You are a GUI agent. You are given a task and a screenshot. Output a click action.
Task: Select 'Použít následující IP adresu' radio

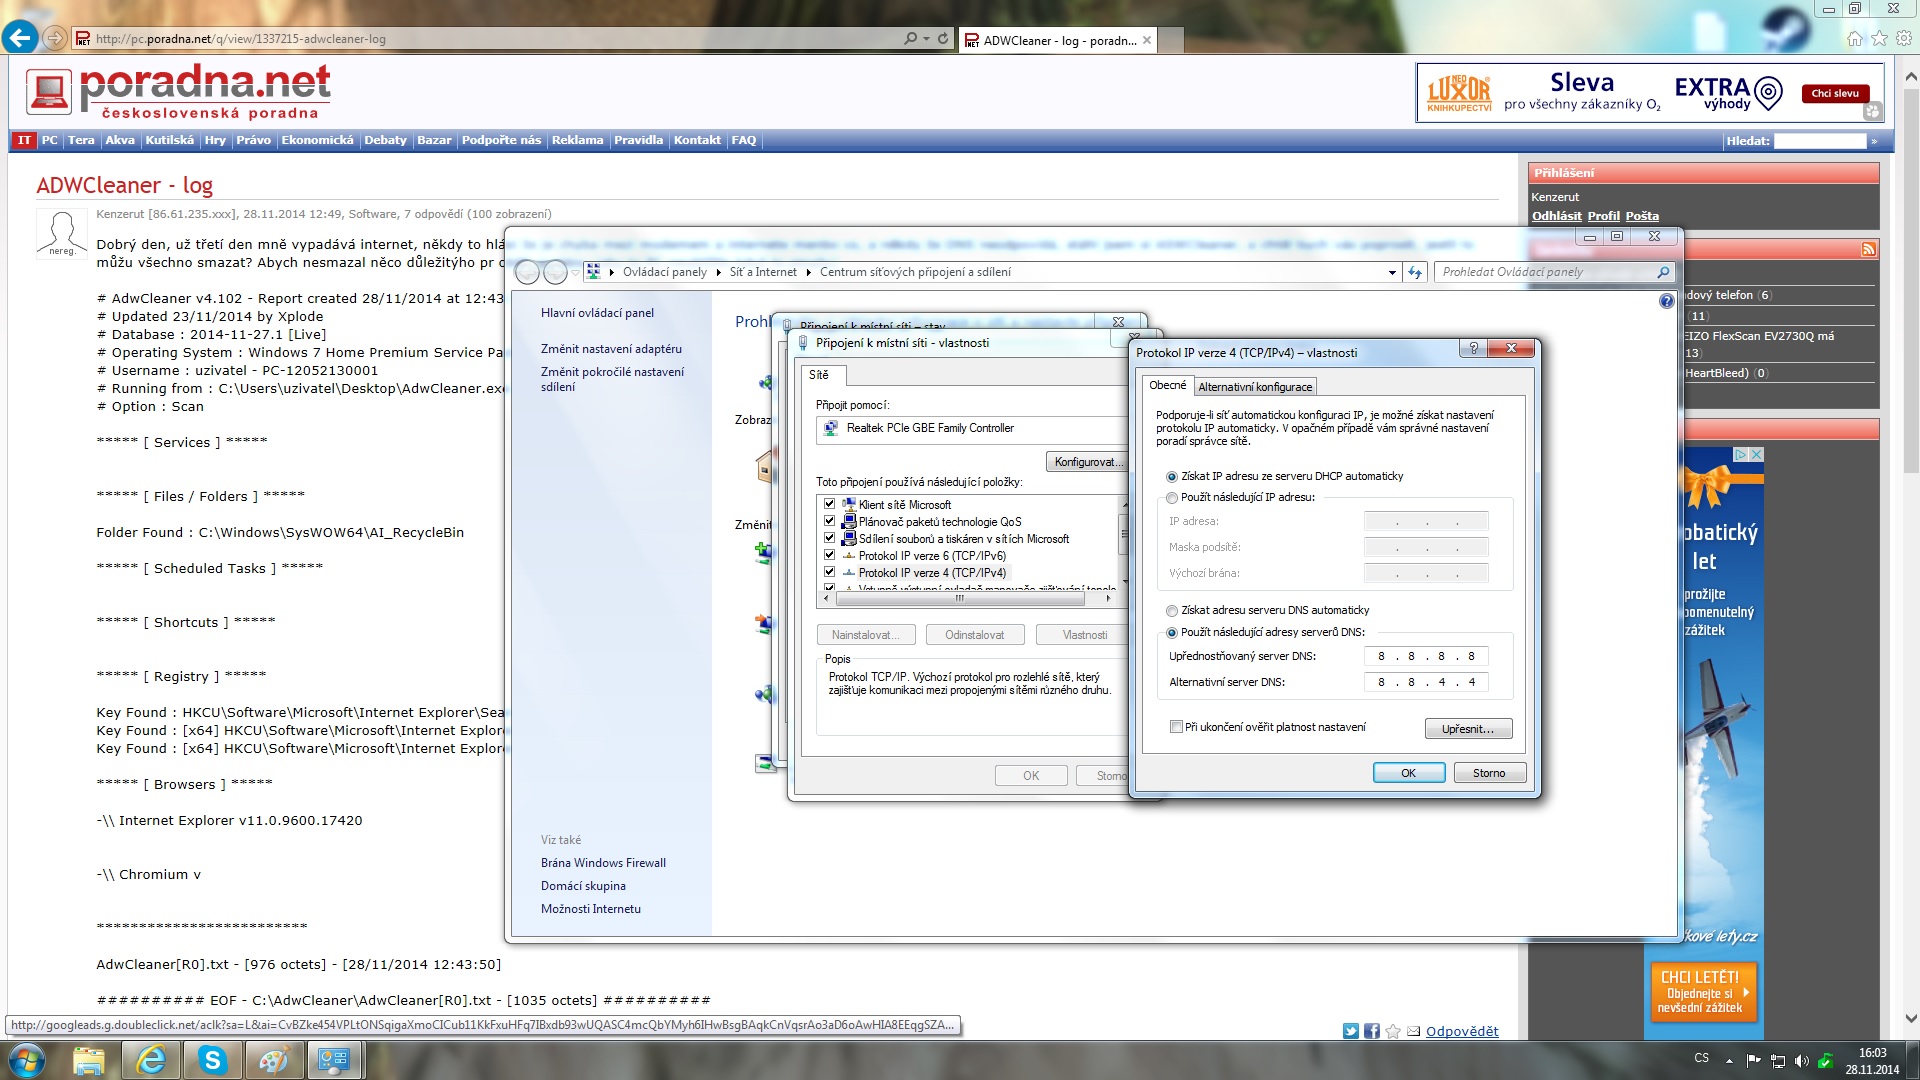pos(1172,498)
